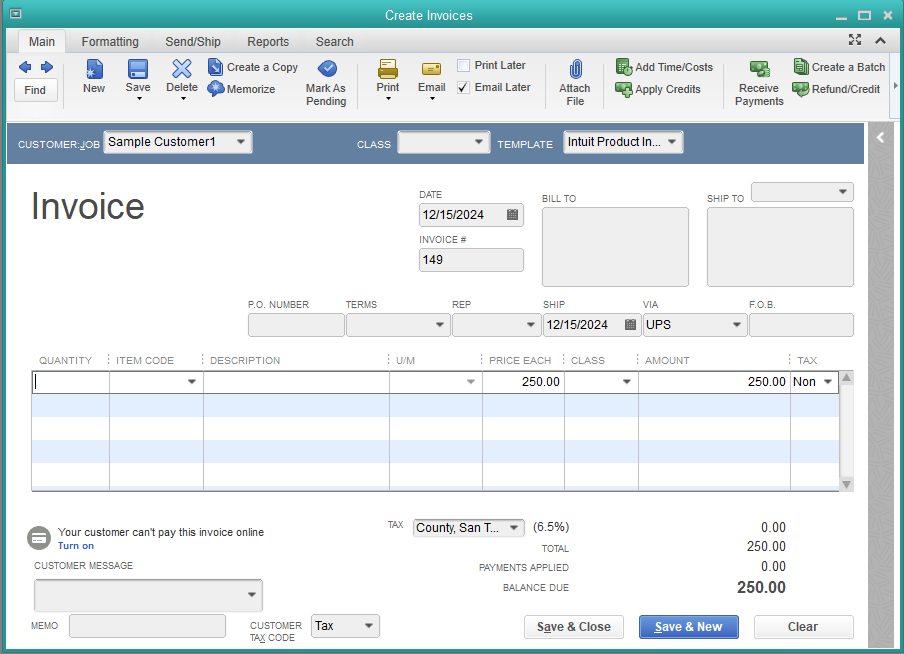Open the Search tab
Viewport: 904px width, 654px height.
click(x=334, y=42)
